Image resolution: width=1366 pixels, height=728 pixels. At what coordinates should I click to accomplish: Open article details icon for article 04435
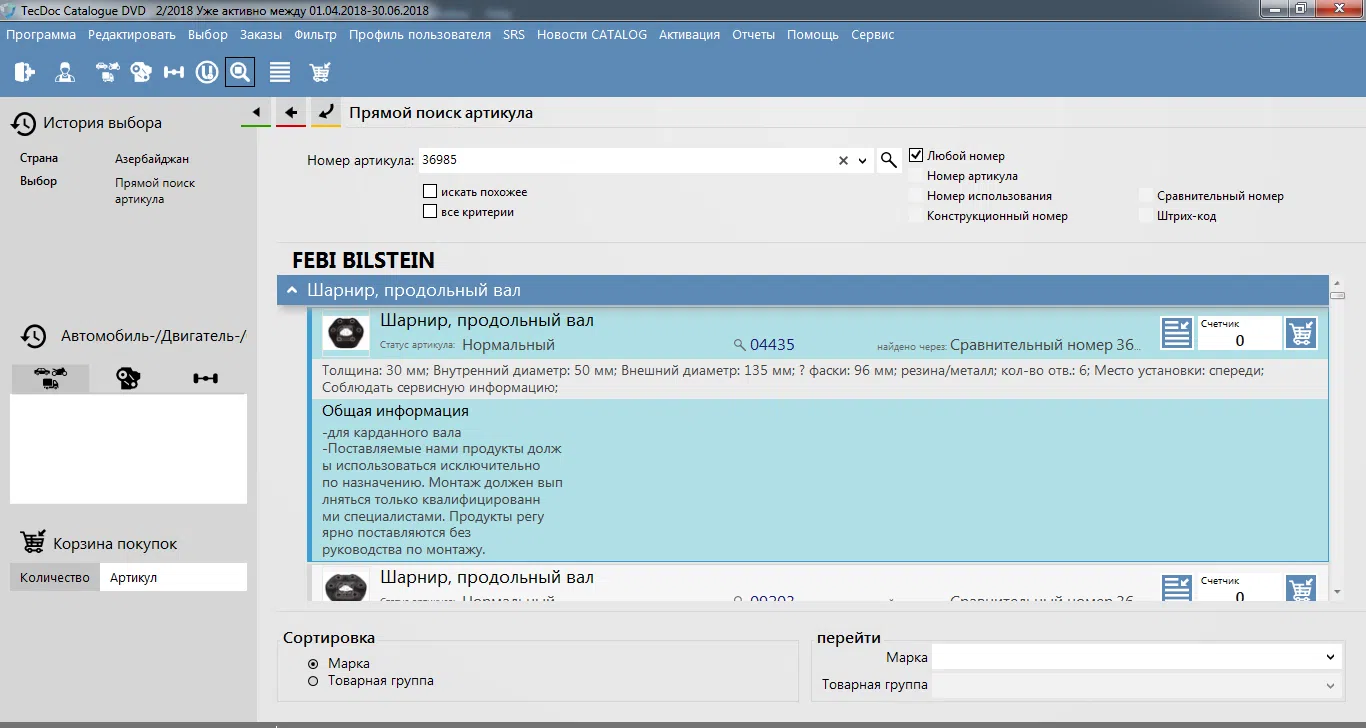tap(1177, 333)
